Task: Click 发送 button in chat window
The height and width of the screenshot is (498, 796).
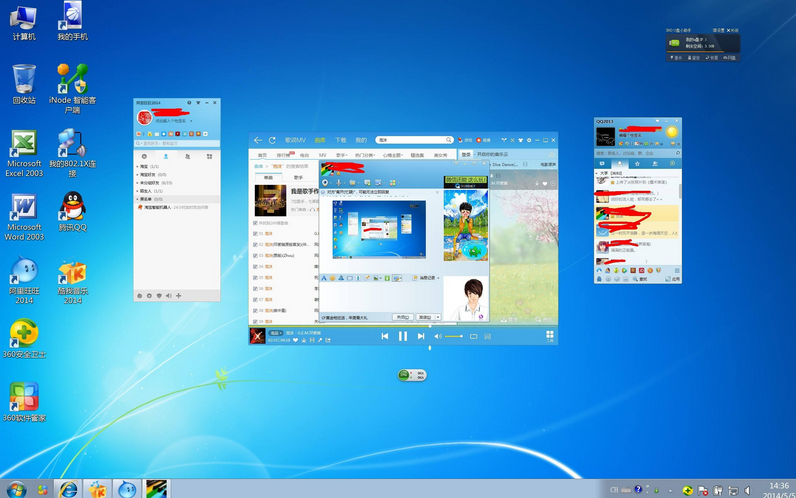Action: point(424,317)
